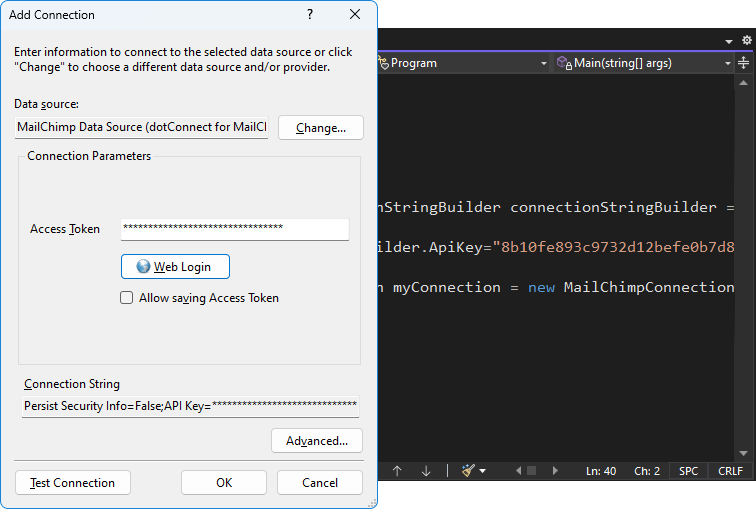The width and height of the screenshot is (756, 509).
Task: Open code cleanup dropdown arrow
Action: [x=483, y=471]
